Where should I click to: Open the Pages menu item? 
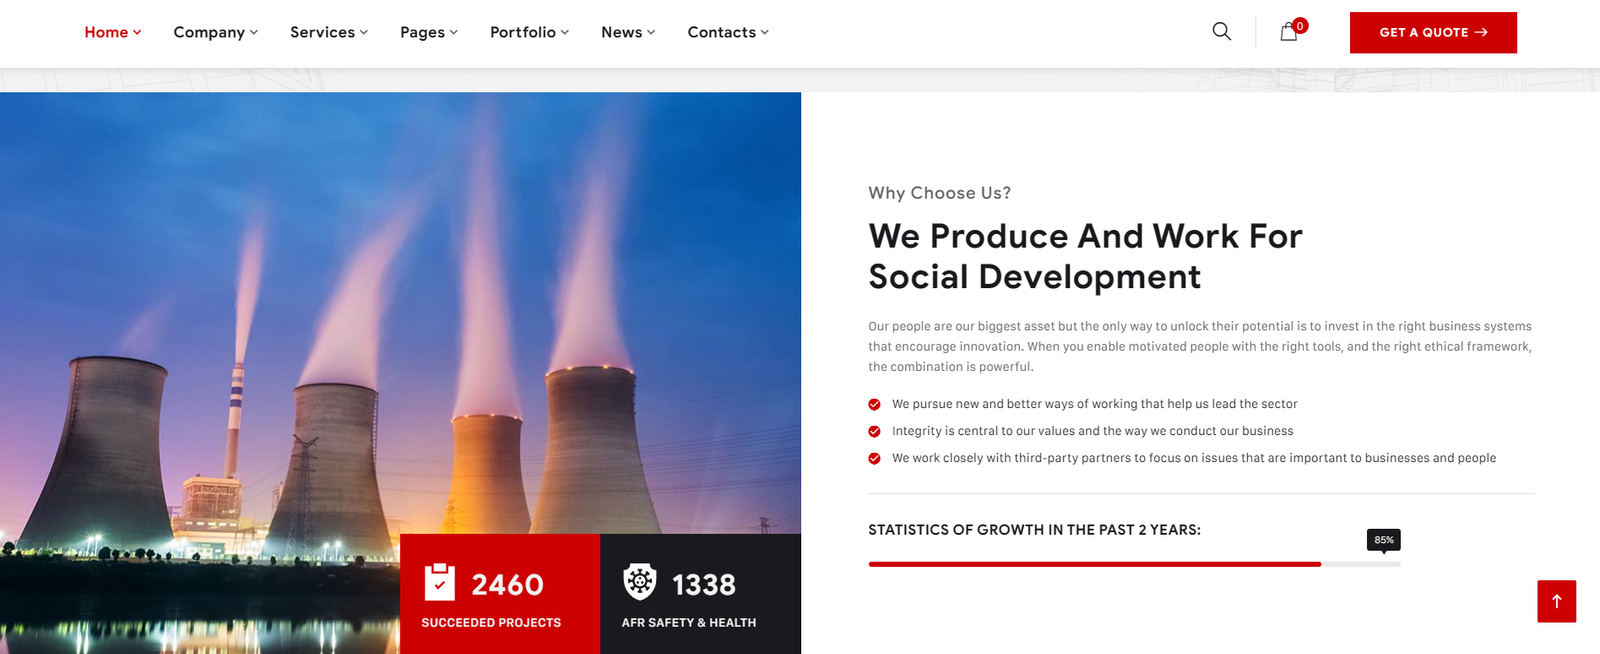pyautogui.click(x=428, y=32)
